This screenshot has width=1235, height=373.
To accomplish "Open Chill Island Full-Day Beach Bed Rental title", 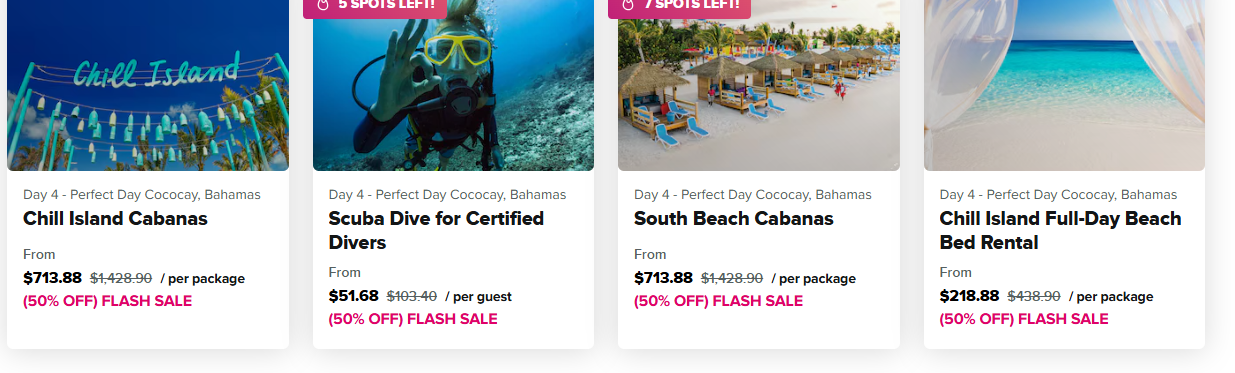I will [1060, 230].
